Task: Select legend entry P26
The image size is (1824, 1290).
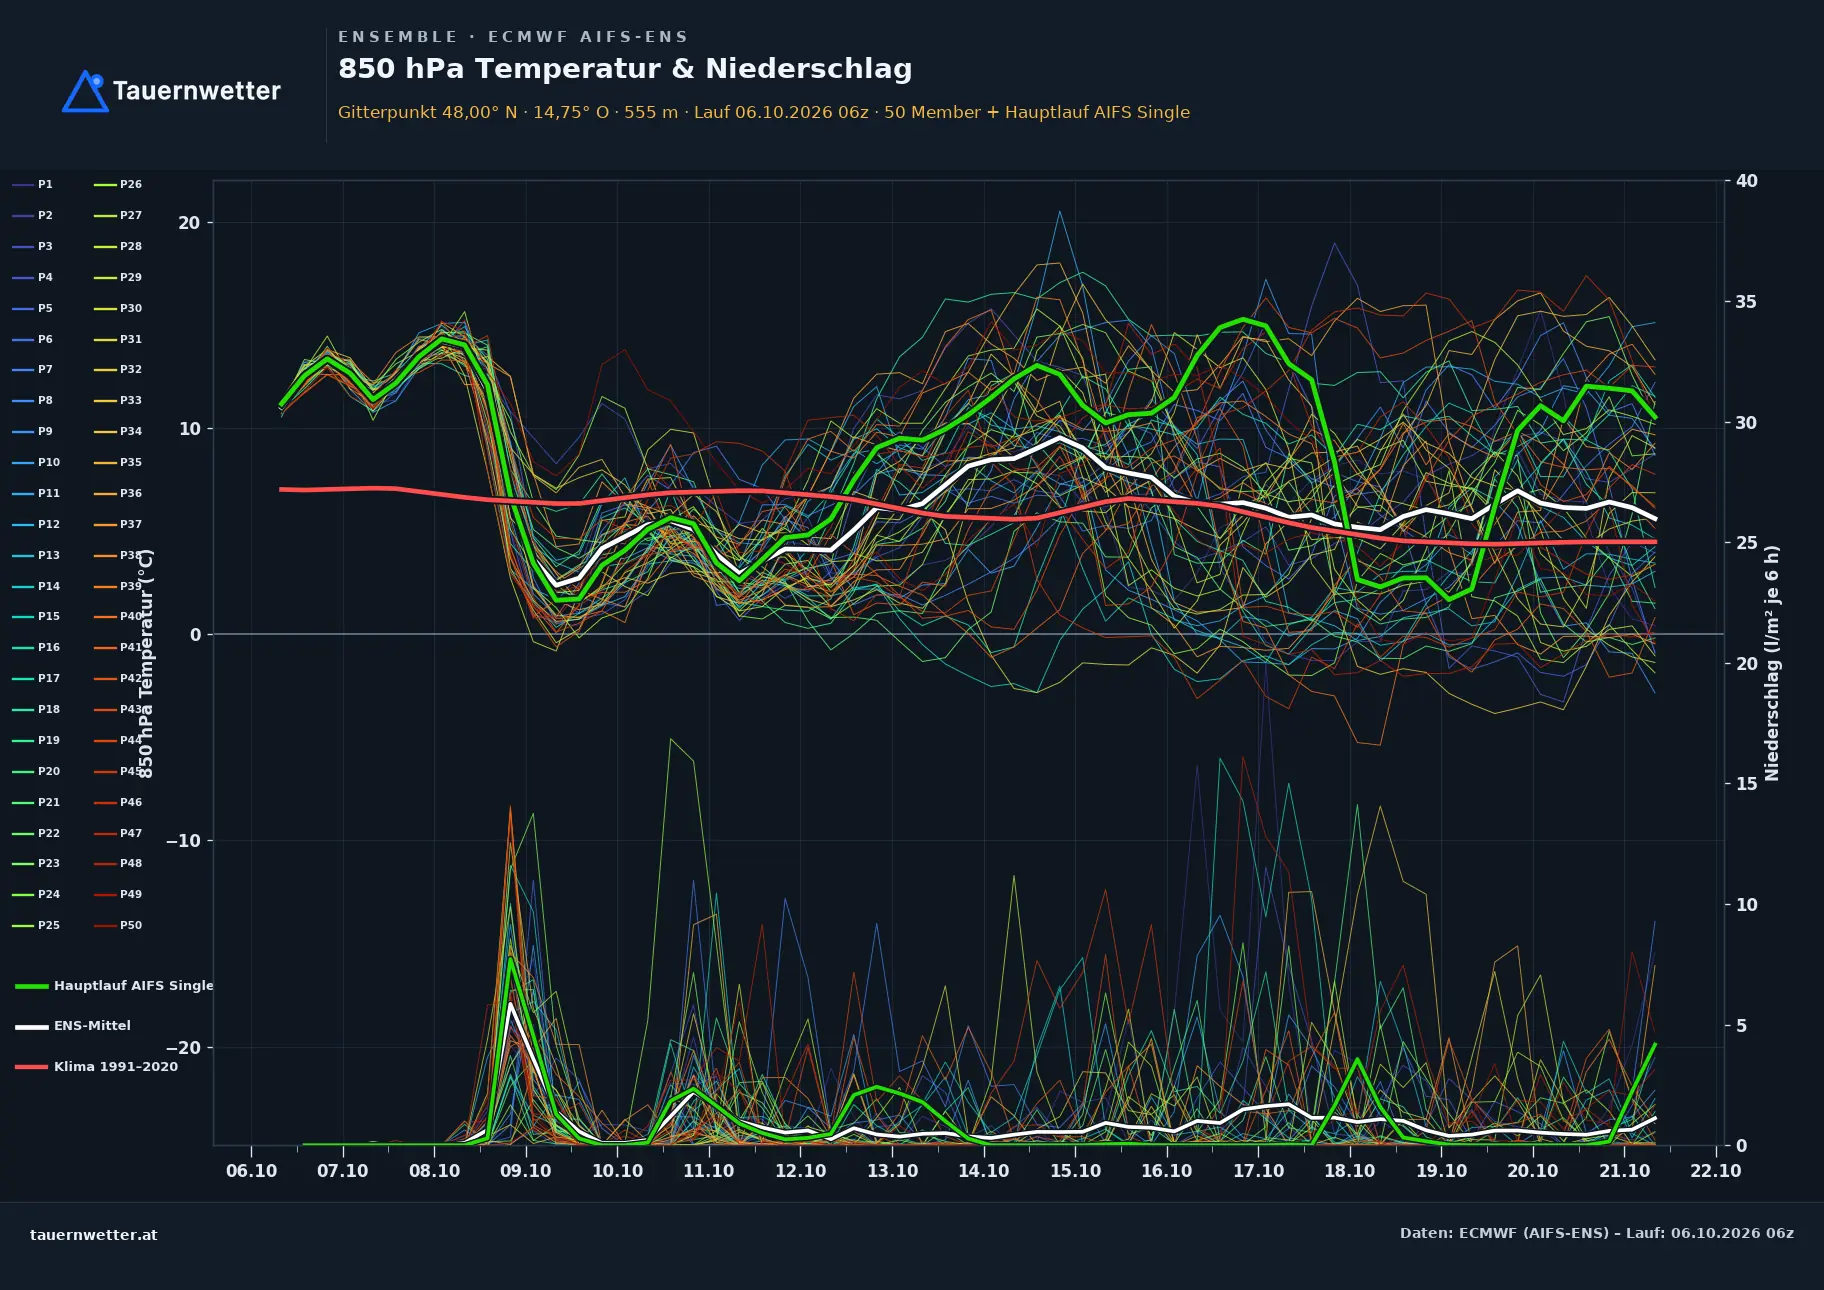Action: (x=118, y=184)
